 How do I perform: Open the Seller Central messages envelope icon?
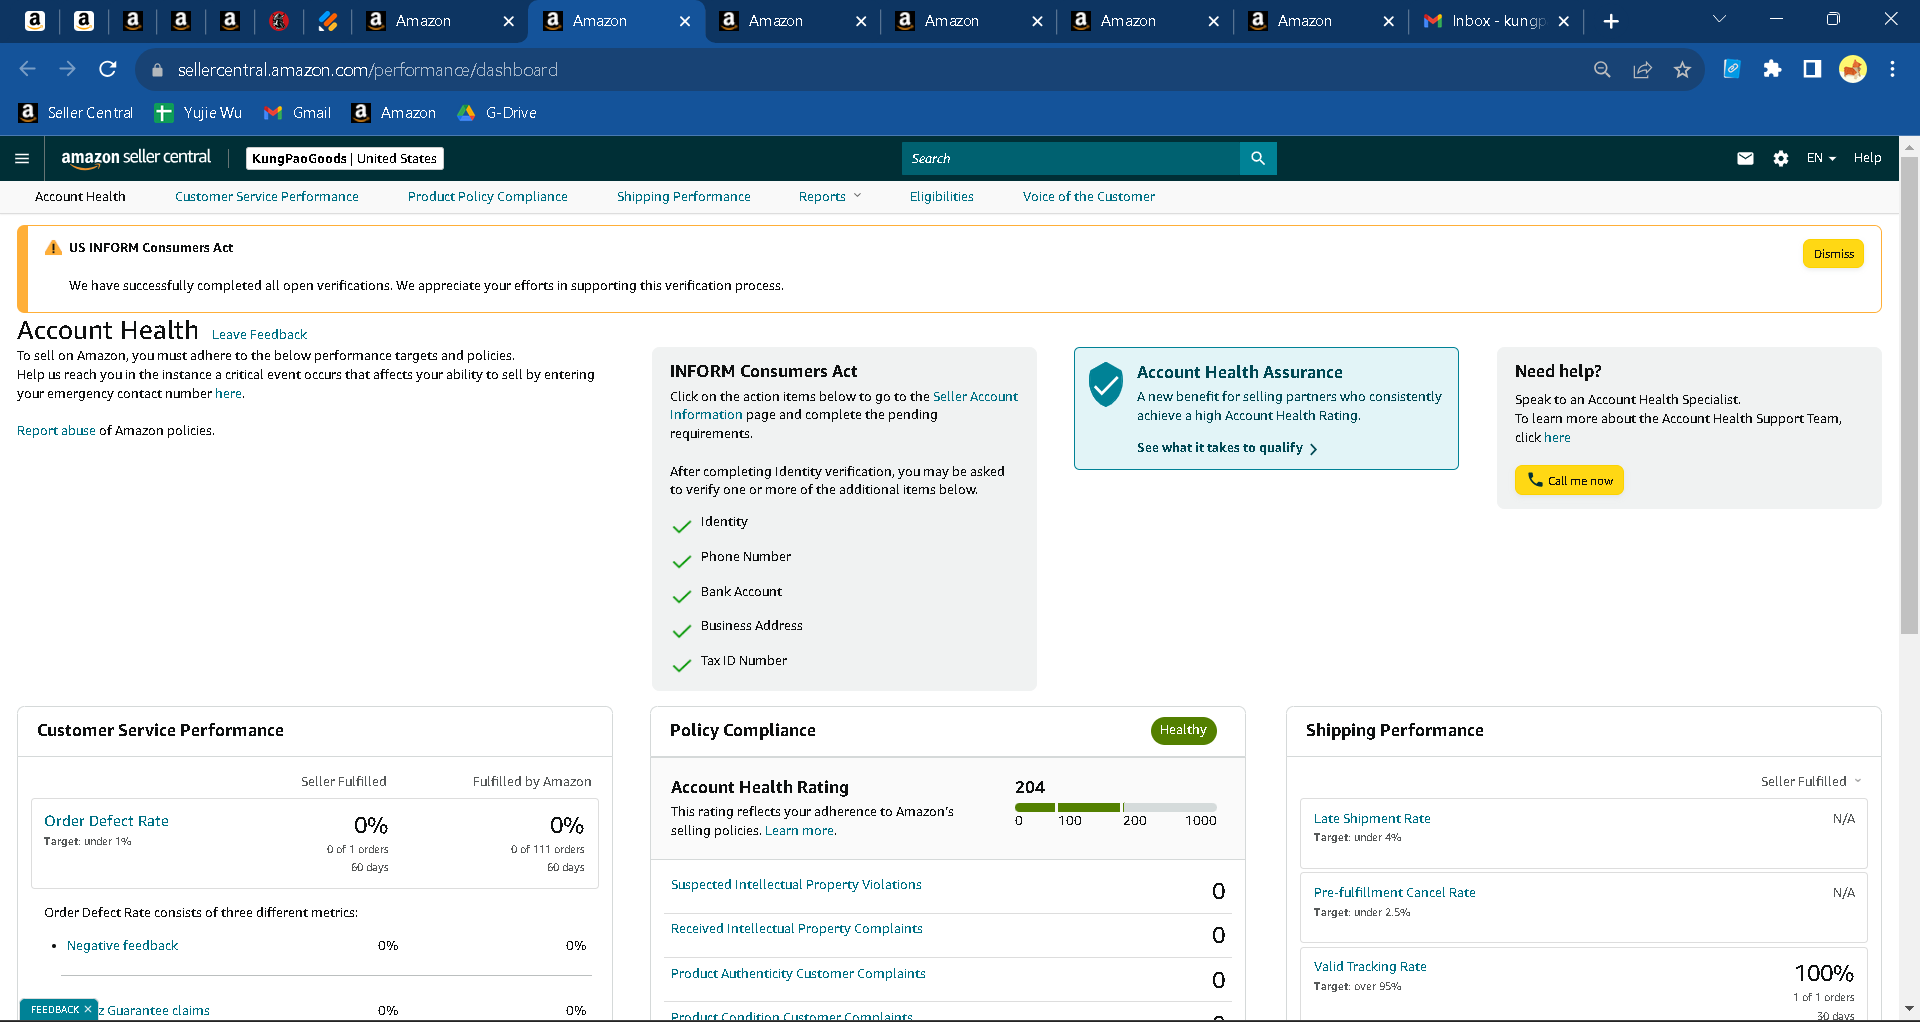[x=1745, y=158]
